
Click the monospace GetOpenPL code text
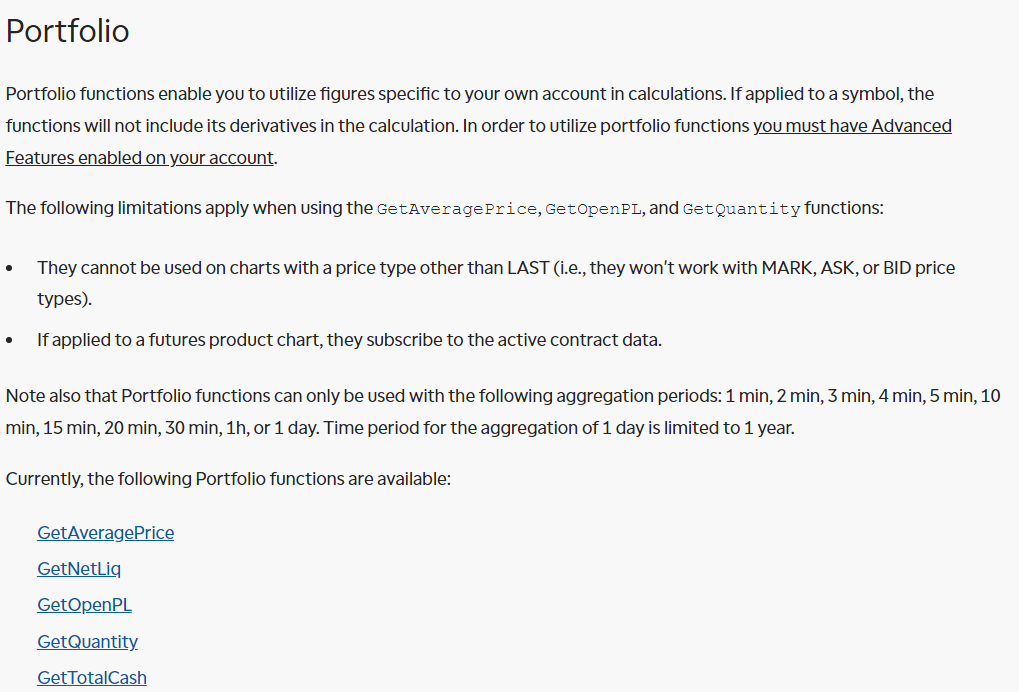point(593,209)
